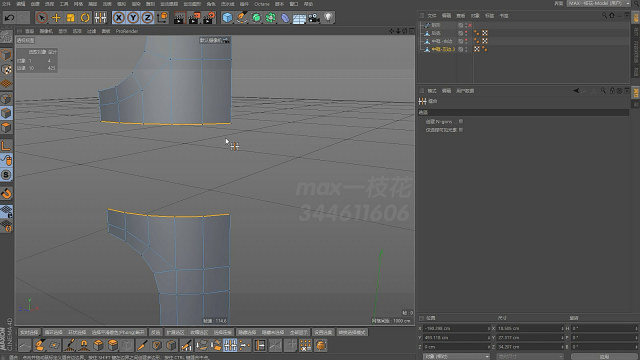
Task: Click the H rotation field in coordinates
Action: point(604,328)
